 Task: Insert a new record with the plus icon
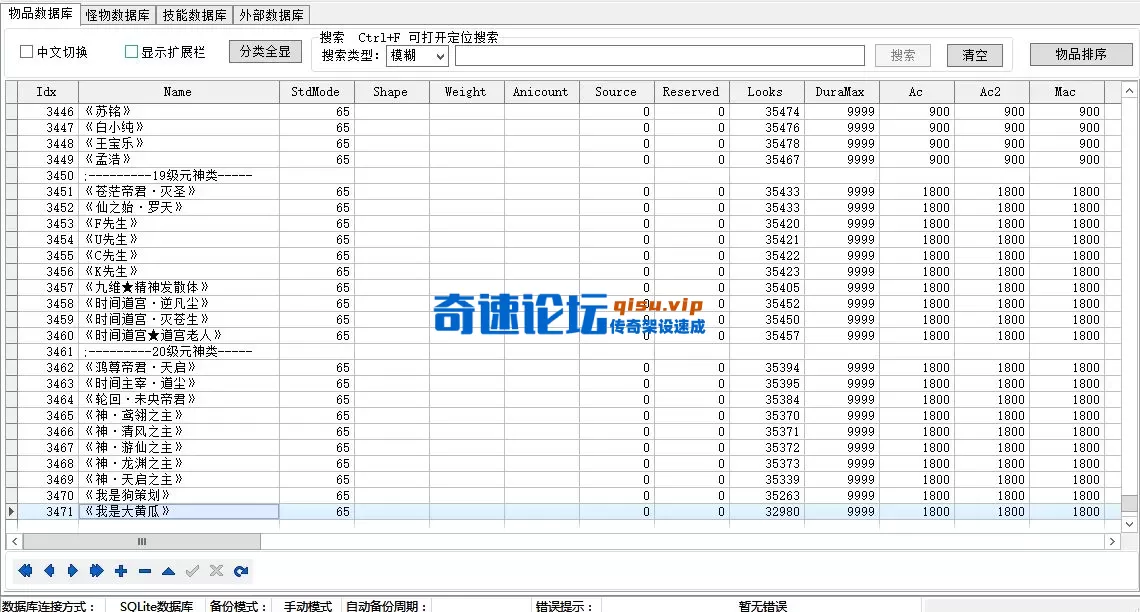coord(120,570)
